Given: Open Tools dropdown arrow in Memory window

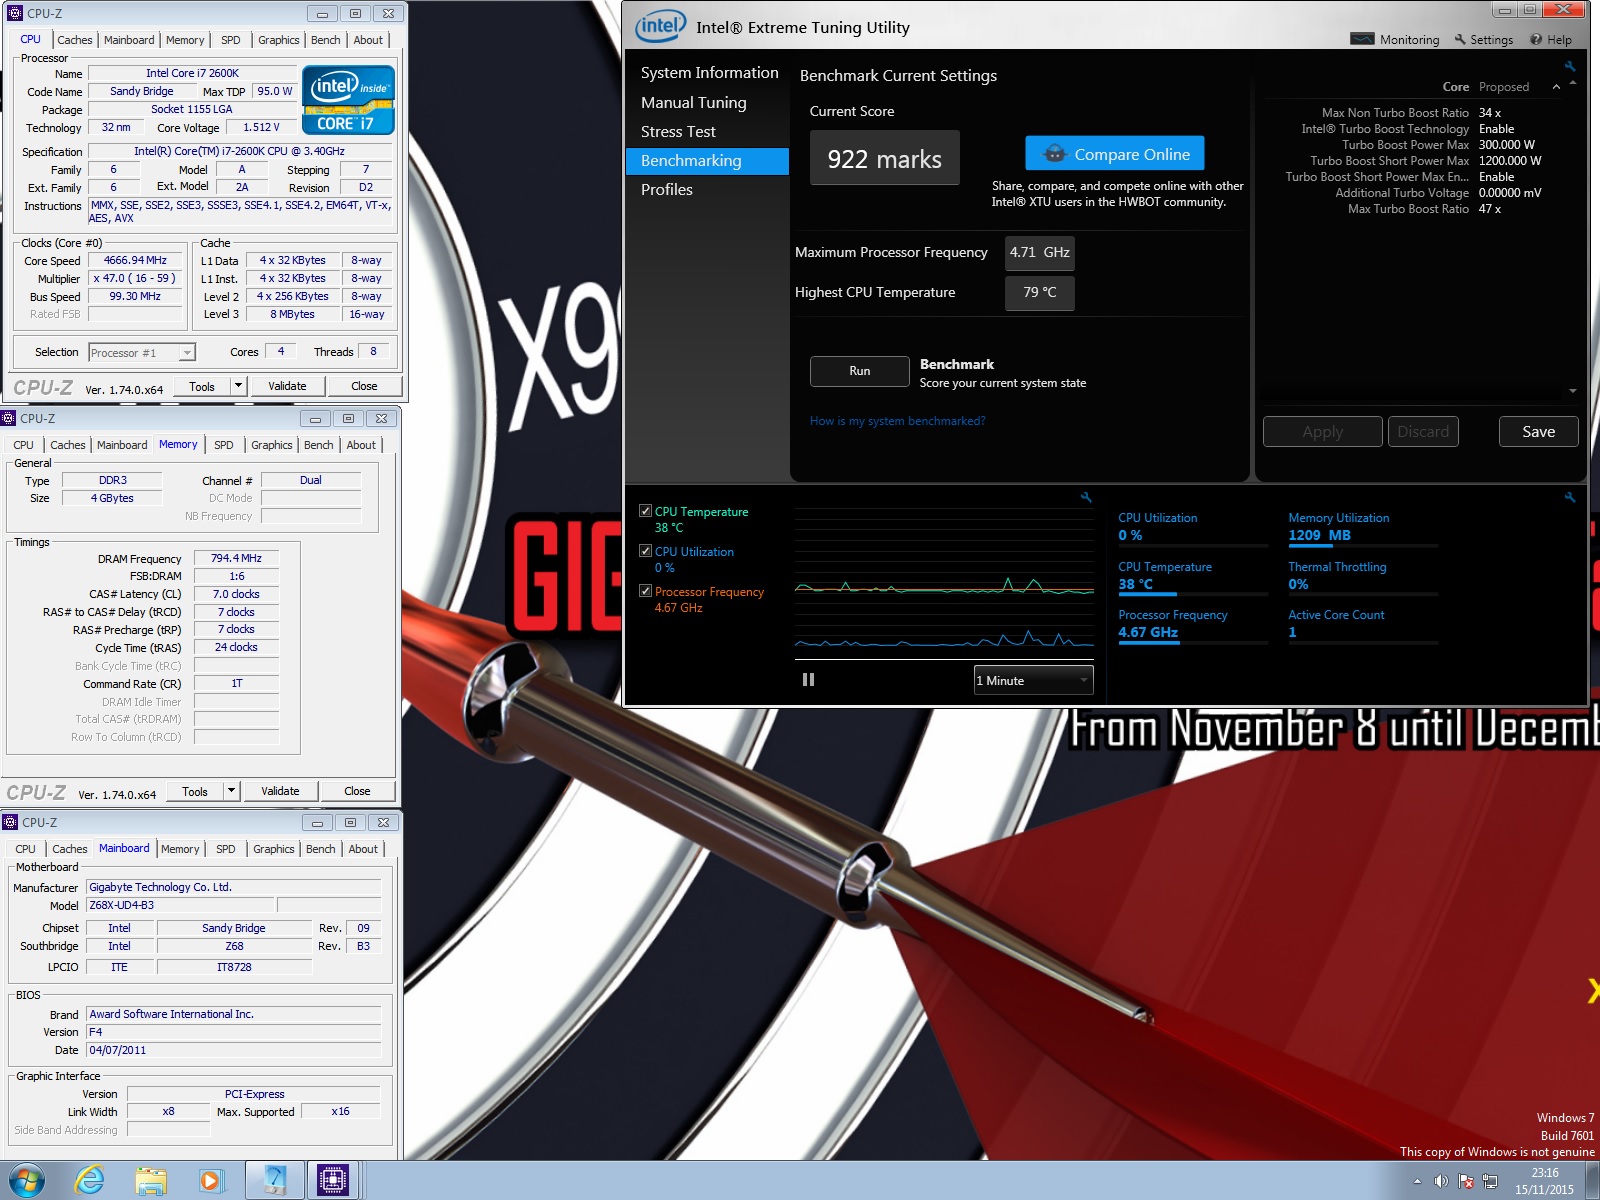Looking at the screenshot, I should (231, 791).
